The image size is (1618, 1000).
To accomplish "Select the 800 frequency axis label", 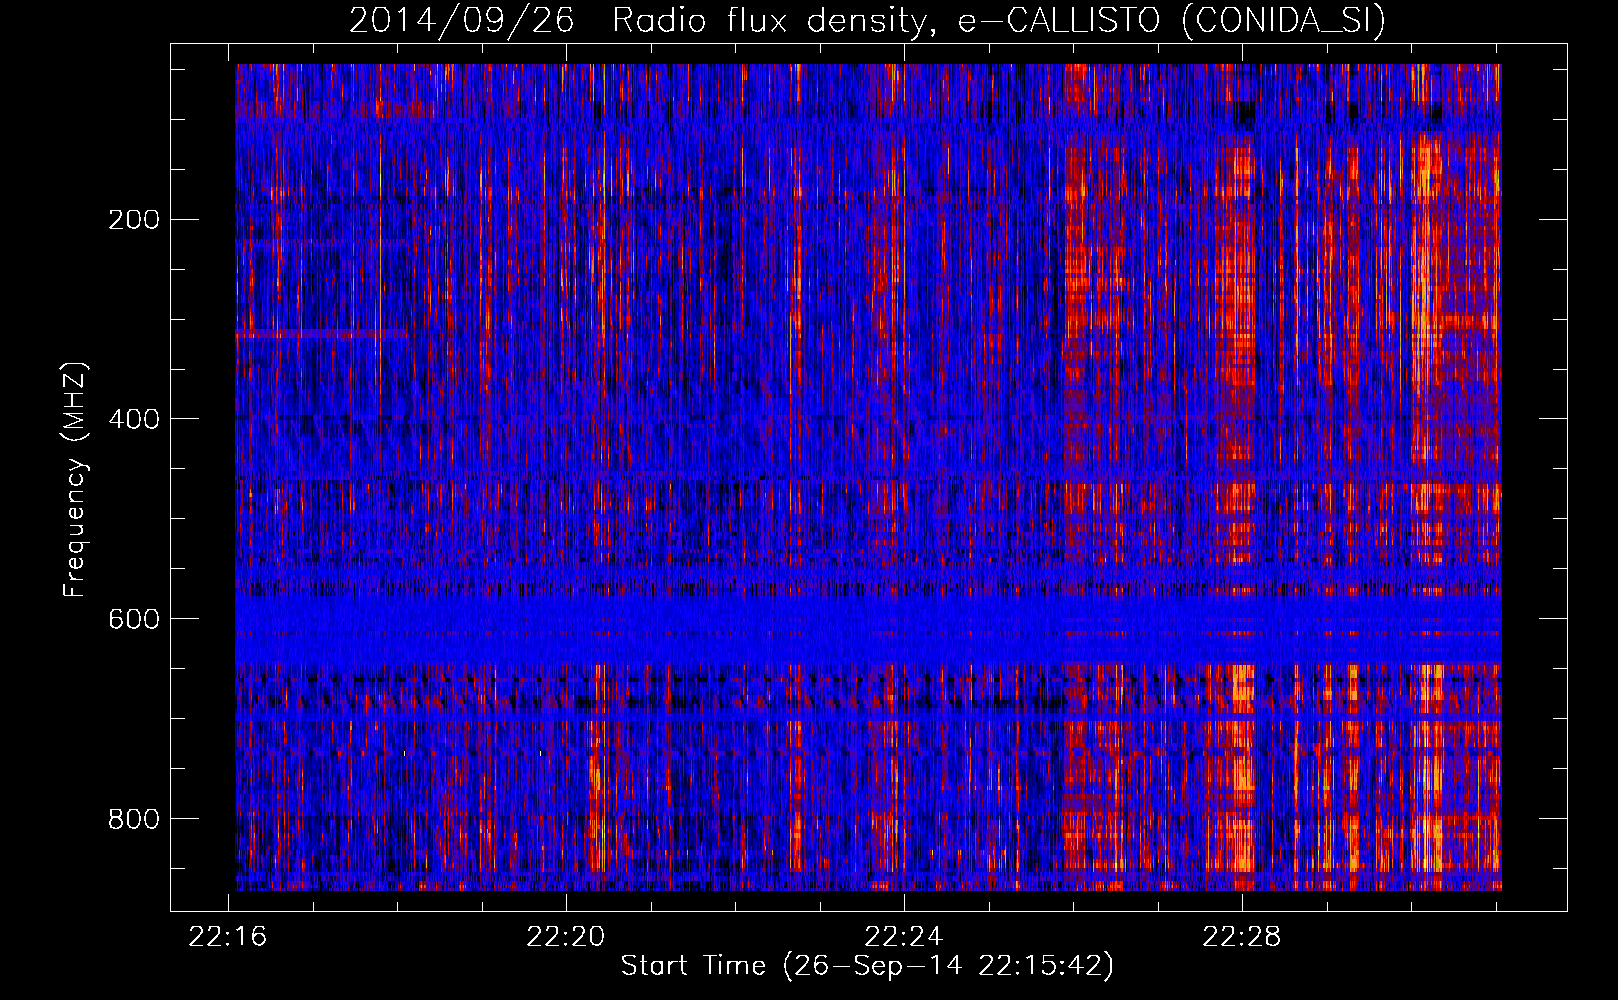I will coord(133,820).
